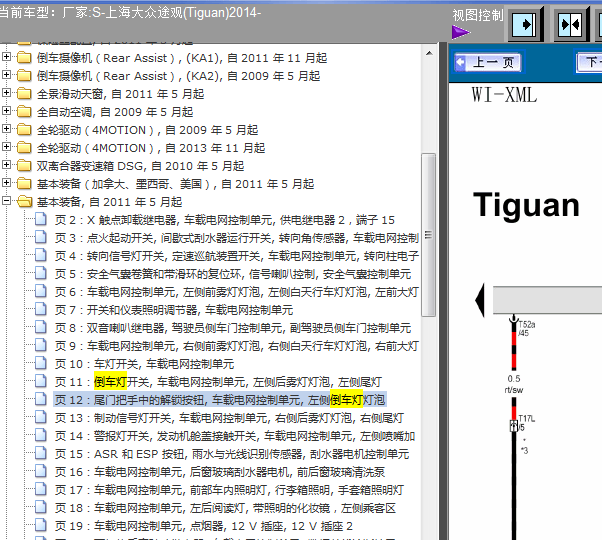Open 页 15 ASR 和 ESP 按钮
The height and width of the screenshot is (540, 602).
tap(232, 454)
